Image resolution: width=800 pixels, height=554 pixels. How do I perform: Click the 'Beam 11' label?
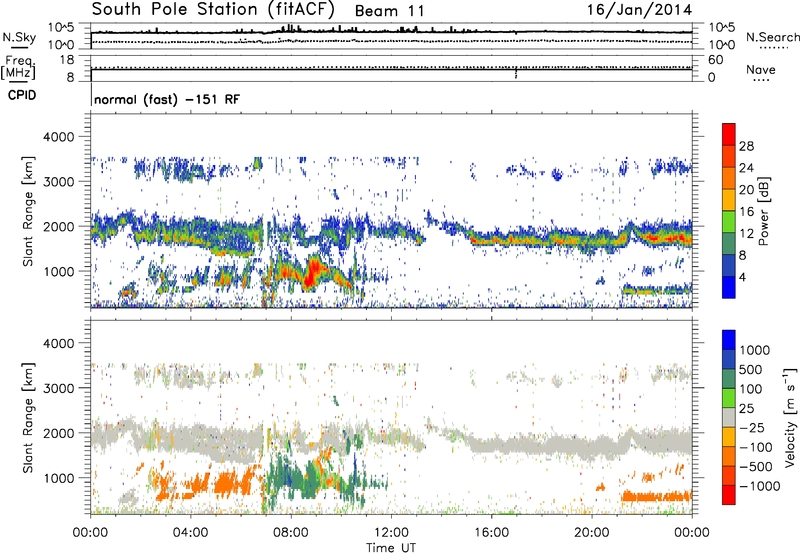[x=389, y=11]
